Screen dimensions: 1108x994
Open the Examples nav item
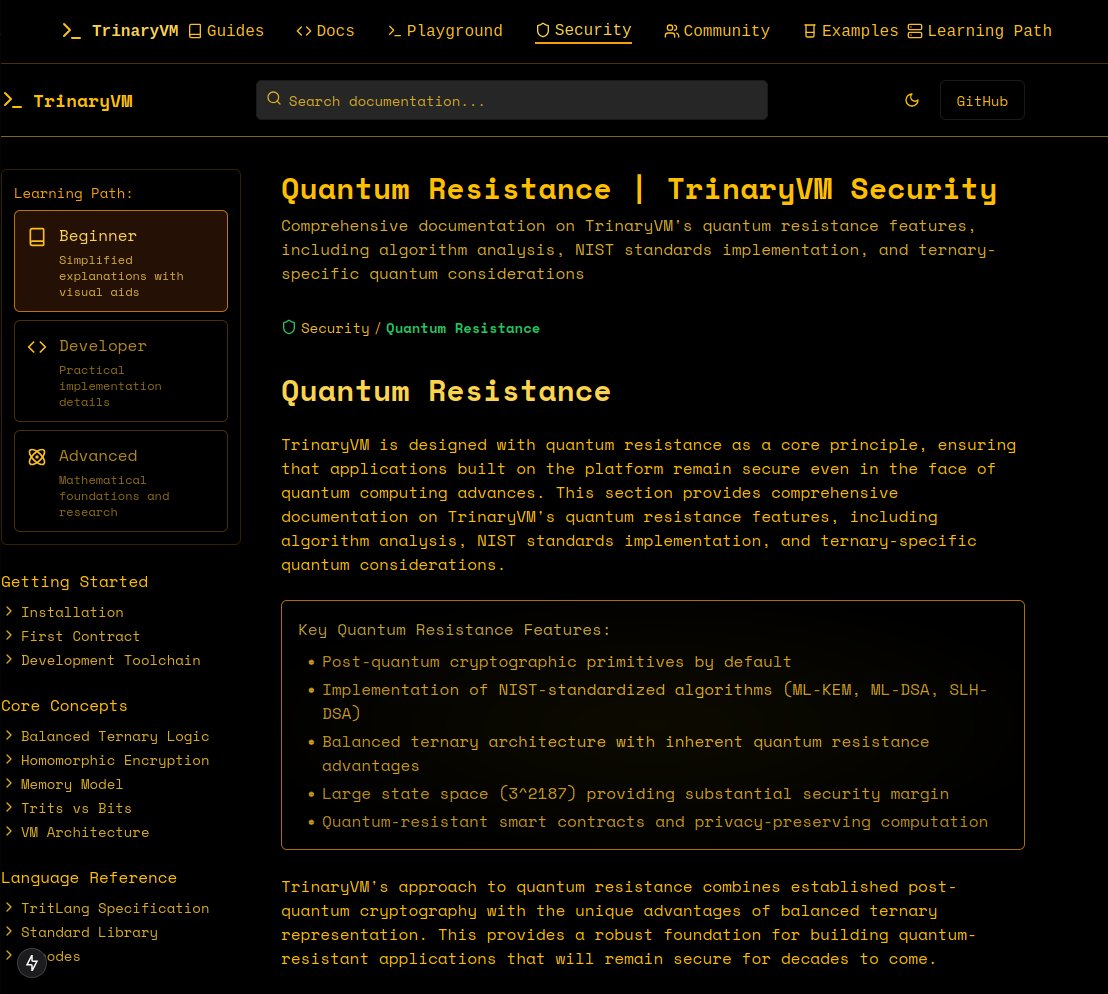point(851,31)
